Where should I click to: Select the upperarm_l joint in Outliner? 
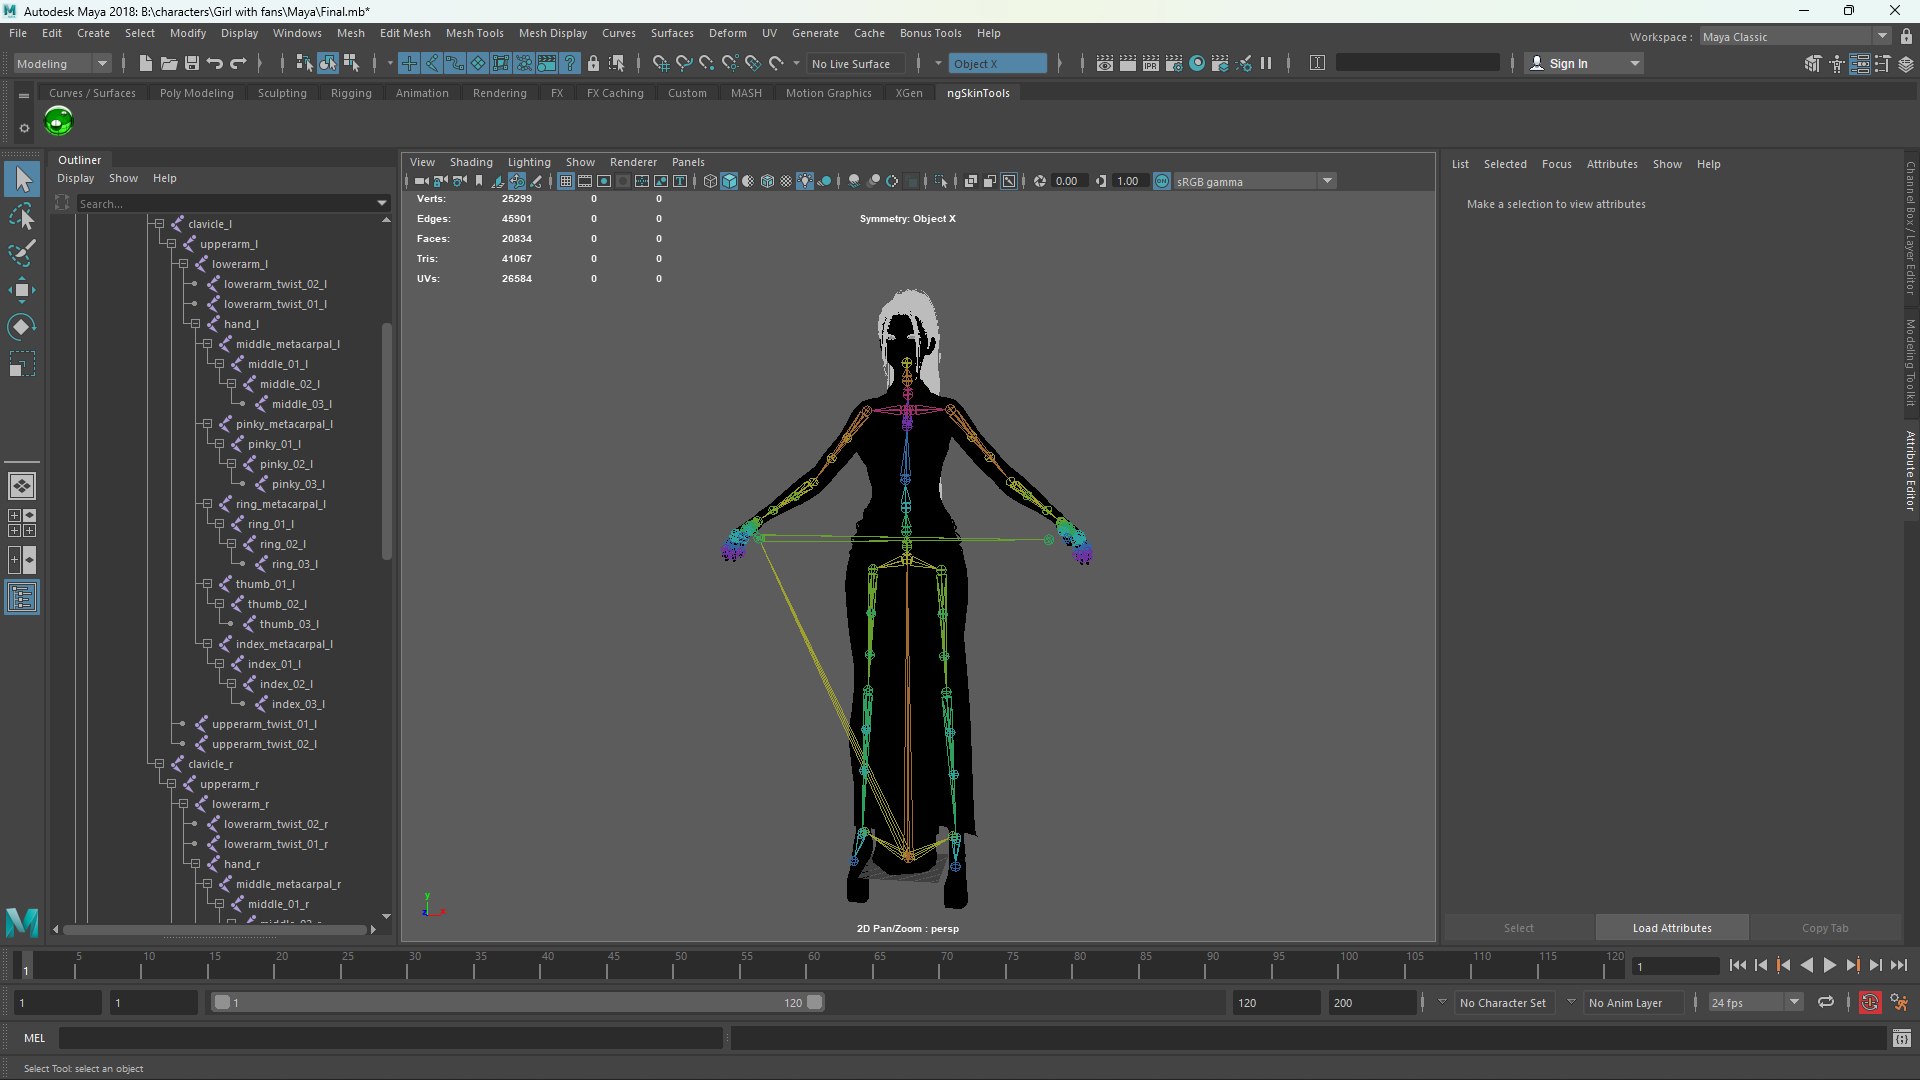[228, 244]
